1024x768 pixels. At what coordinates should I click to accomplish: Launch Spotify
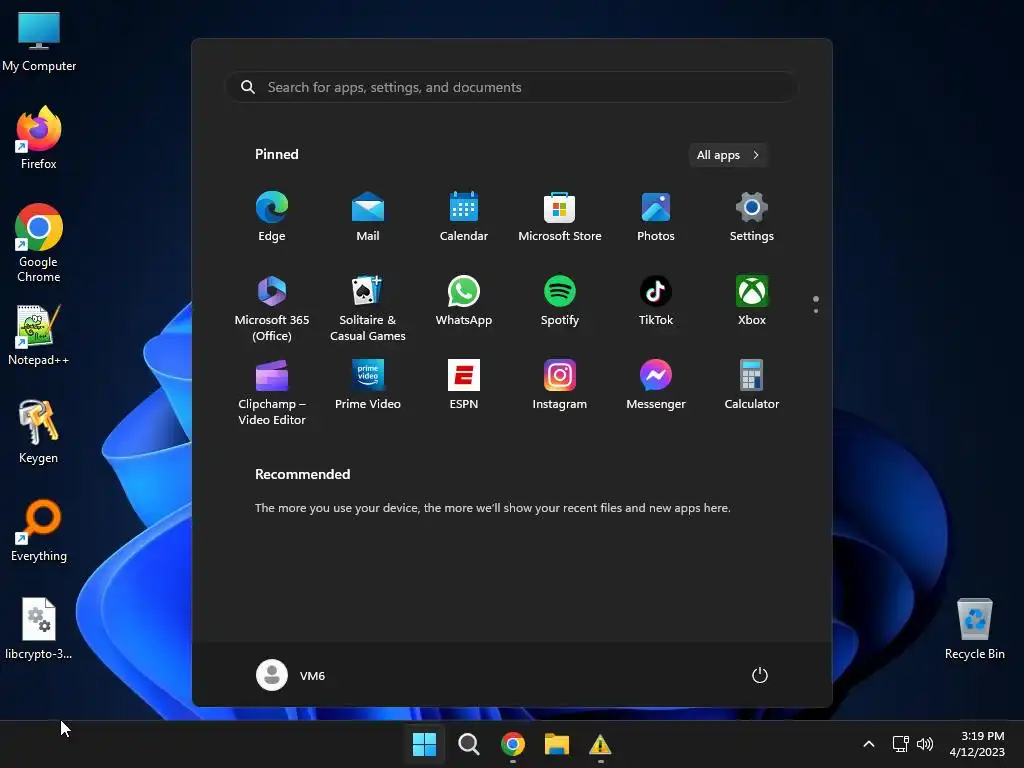(560, 301)
